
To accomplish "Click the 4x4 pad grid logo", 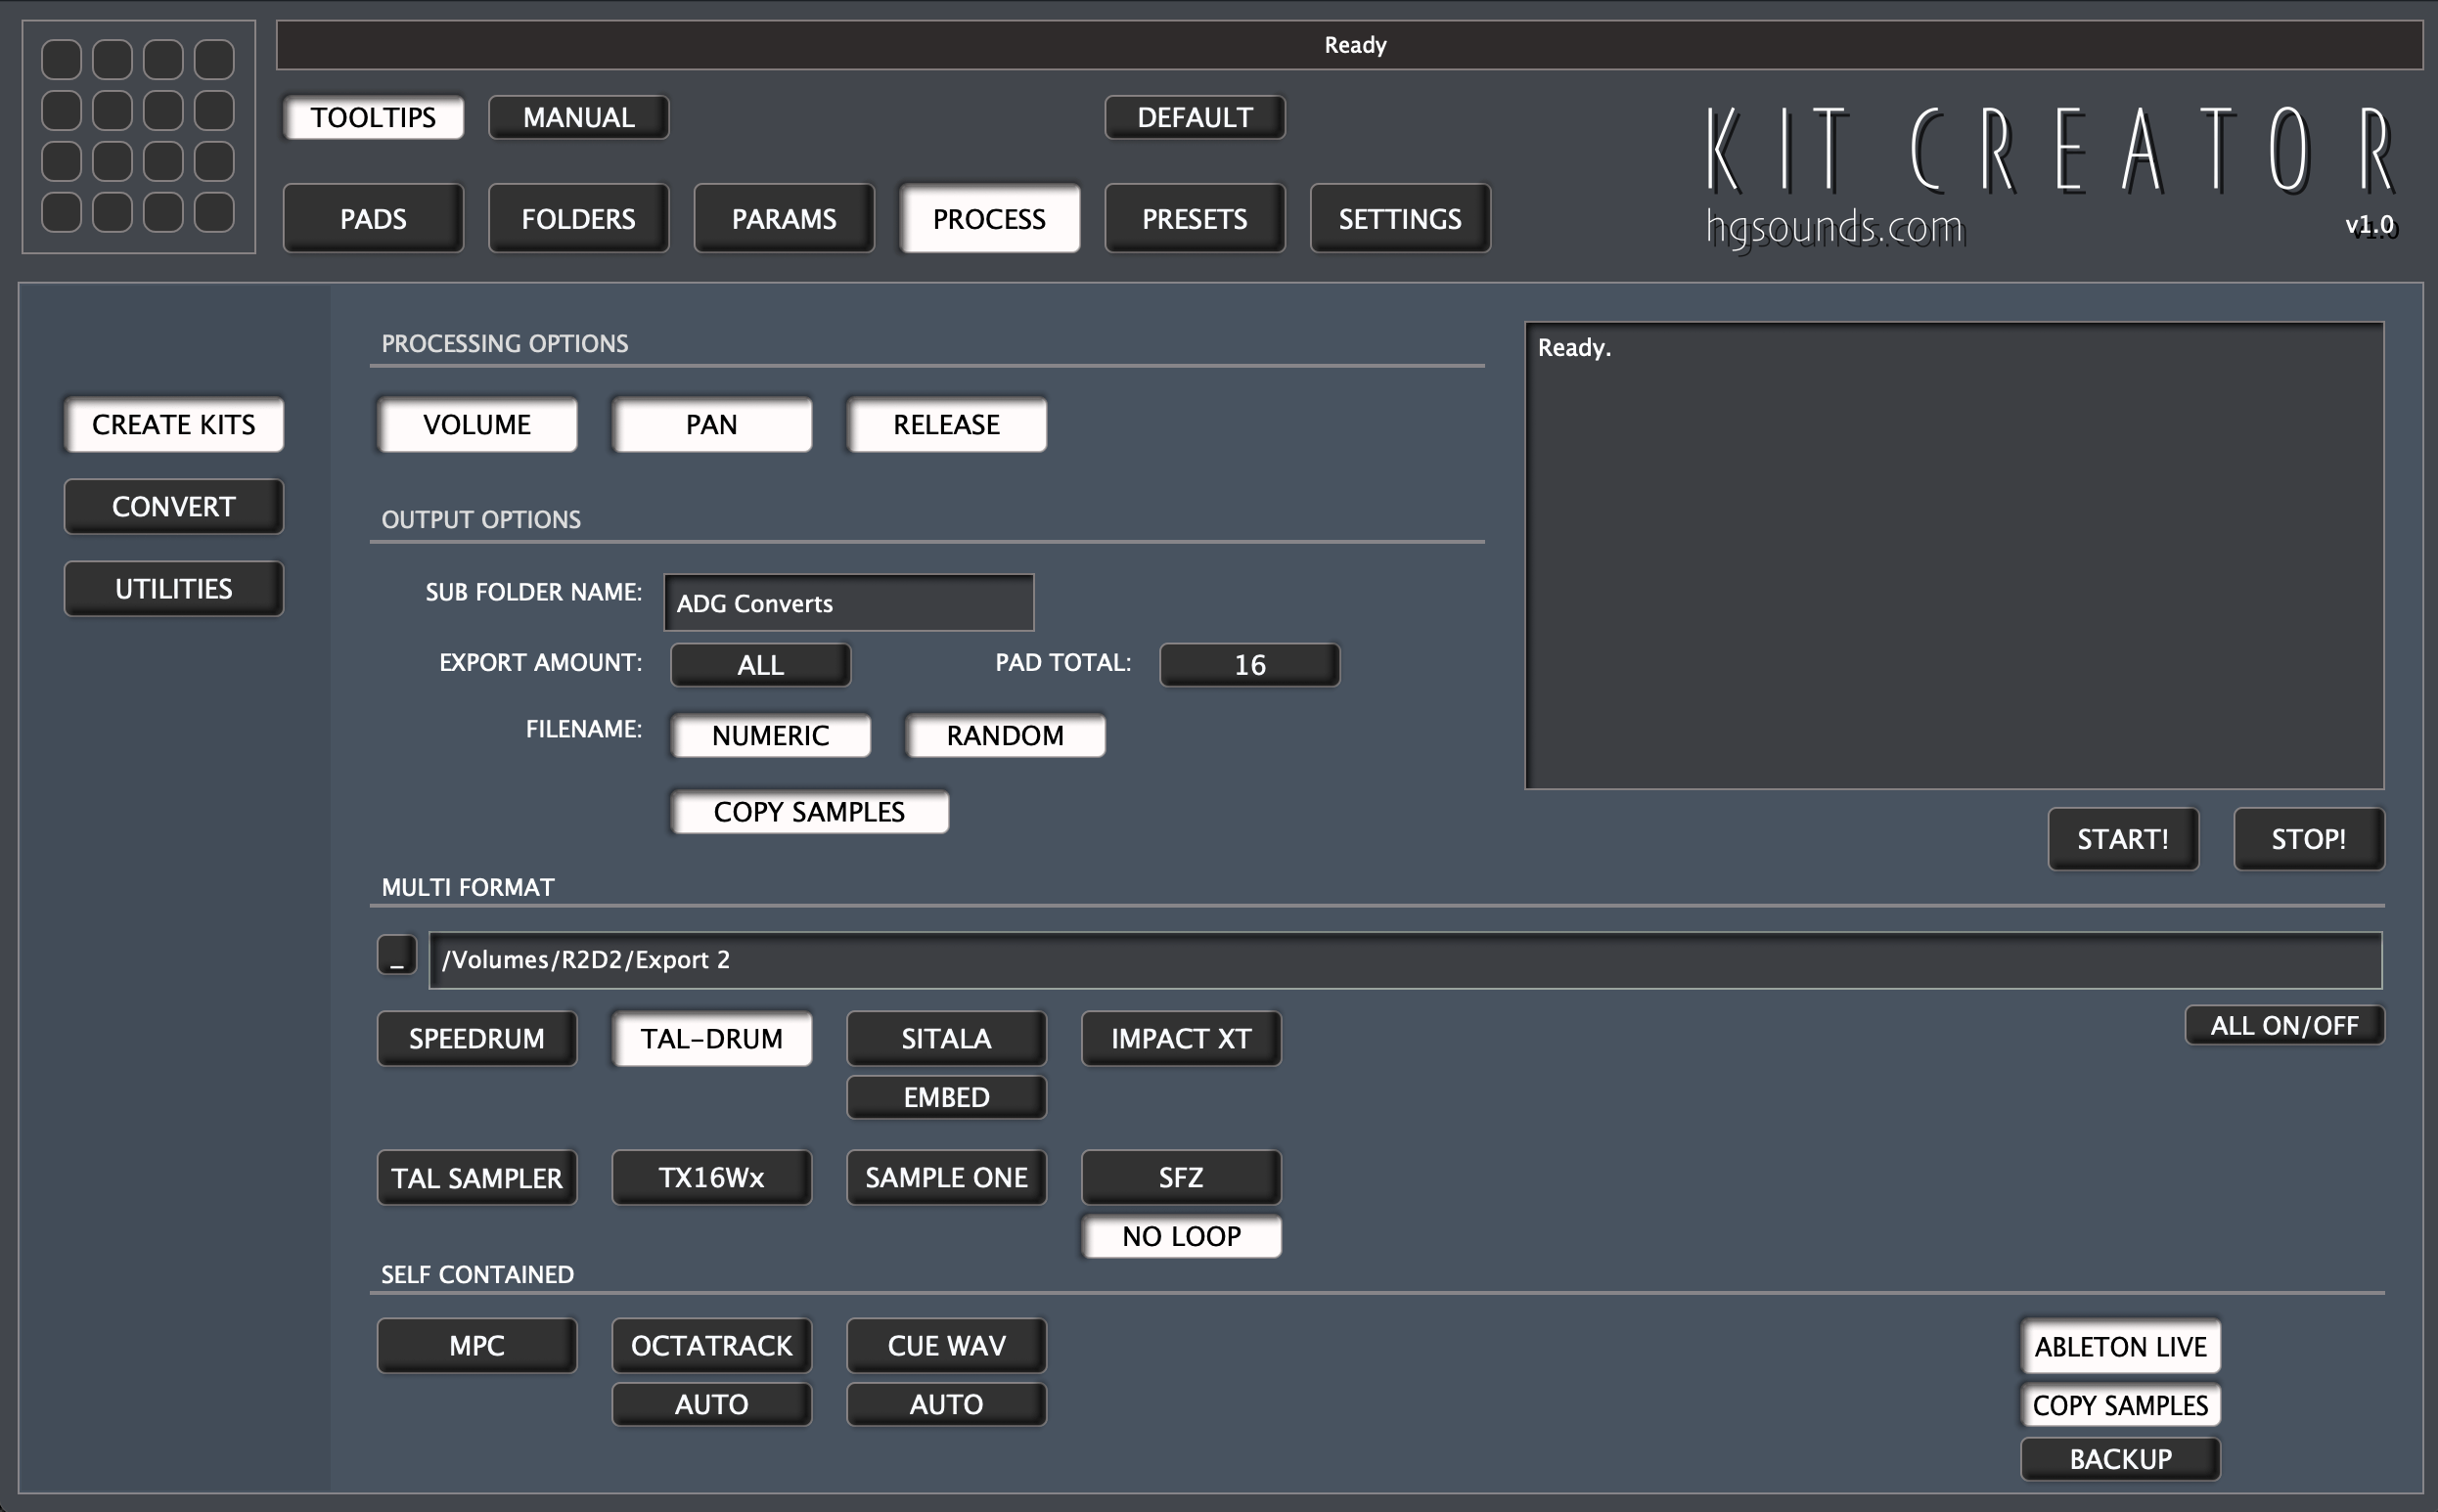I will click(138, 136).
